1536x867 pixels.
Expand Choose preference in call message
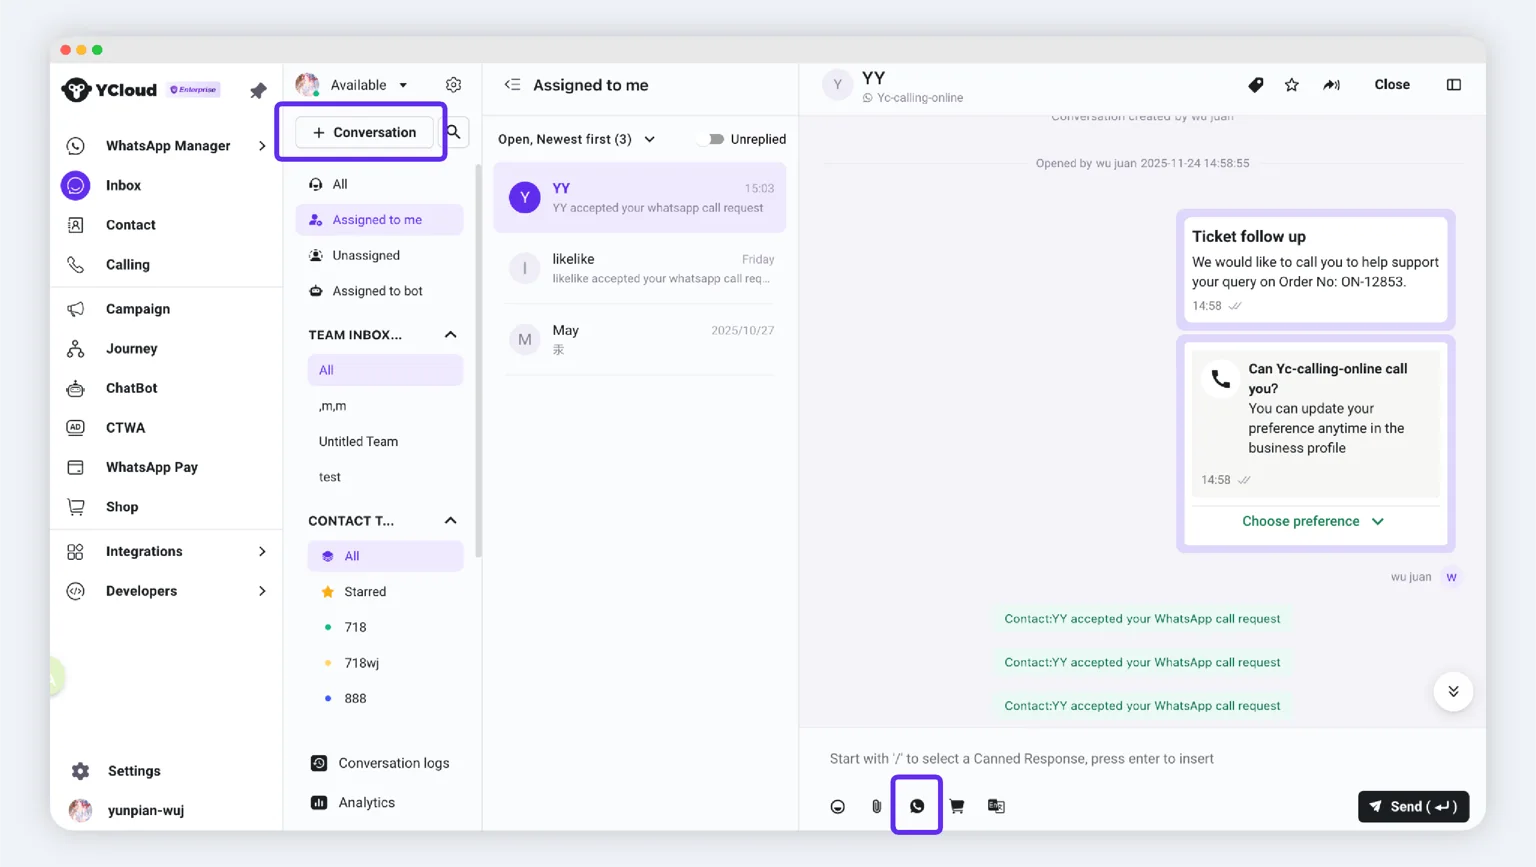tap(1313, 521)
